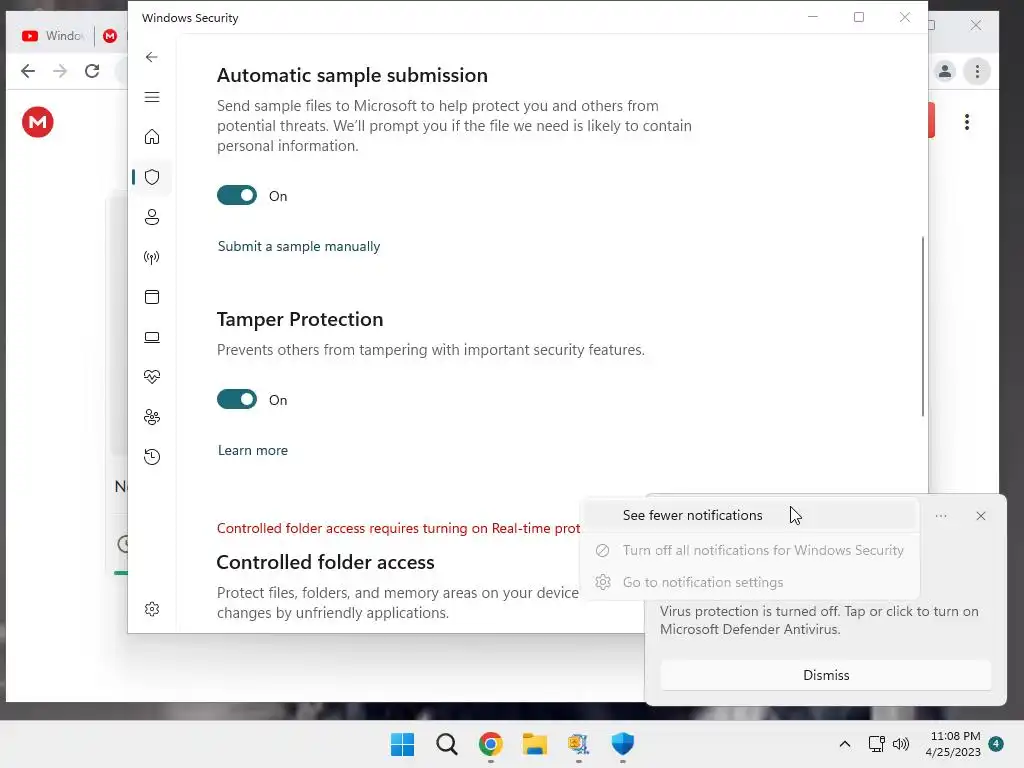Screen dimensions: 1024x768
Task: Dismiss the virus protection notification
Action: [825, 675]
